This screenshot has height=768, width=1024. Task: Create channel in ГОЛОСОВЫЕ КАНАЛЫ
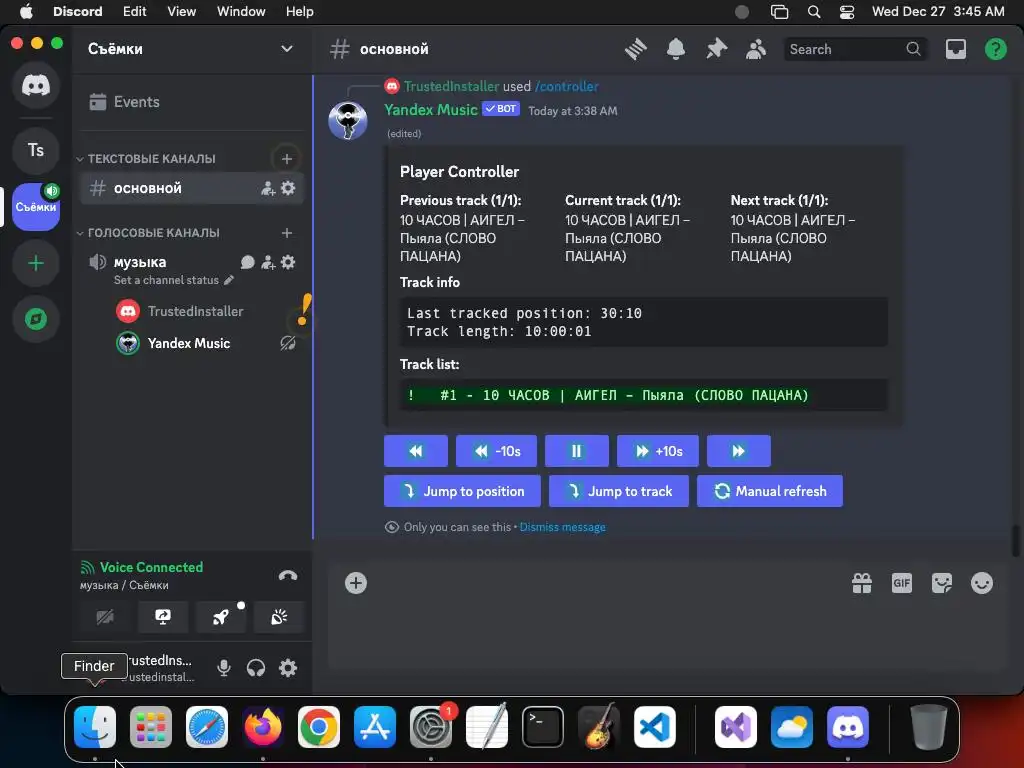pos(287,233)
